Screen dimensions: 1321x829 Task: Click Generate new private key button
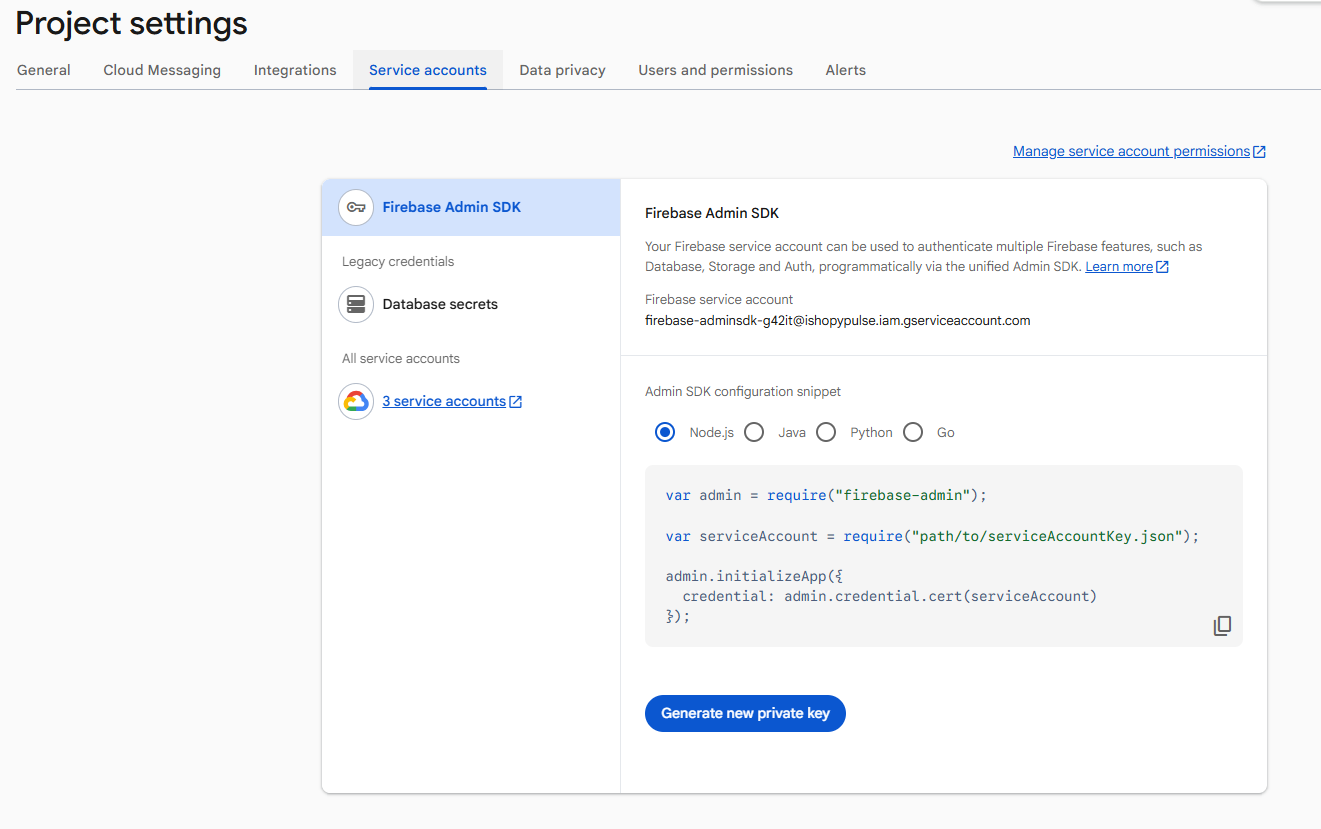tap(745, 713)
